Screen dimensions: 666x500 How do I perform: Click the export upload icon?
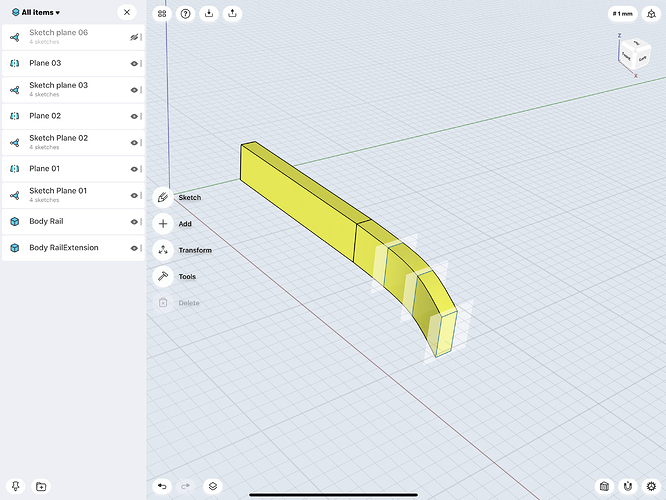tap(232, 14)
